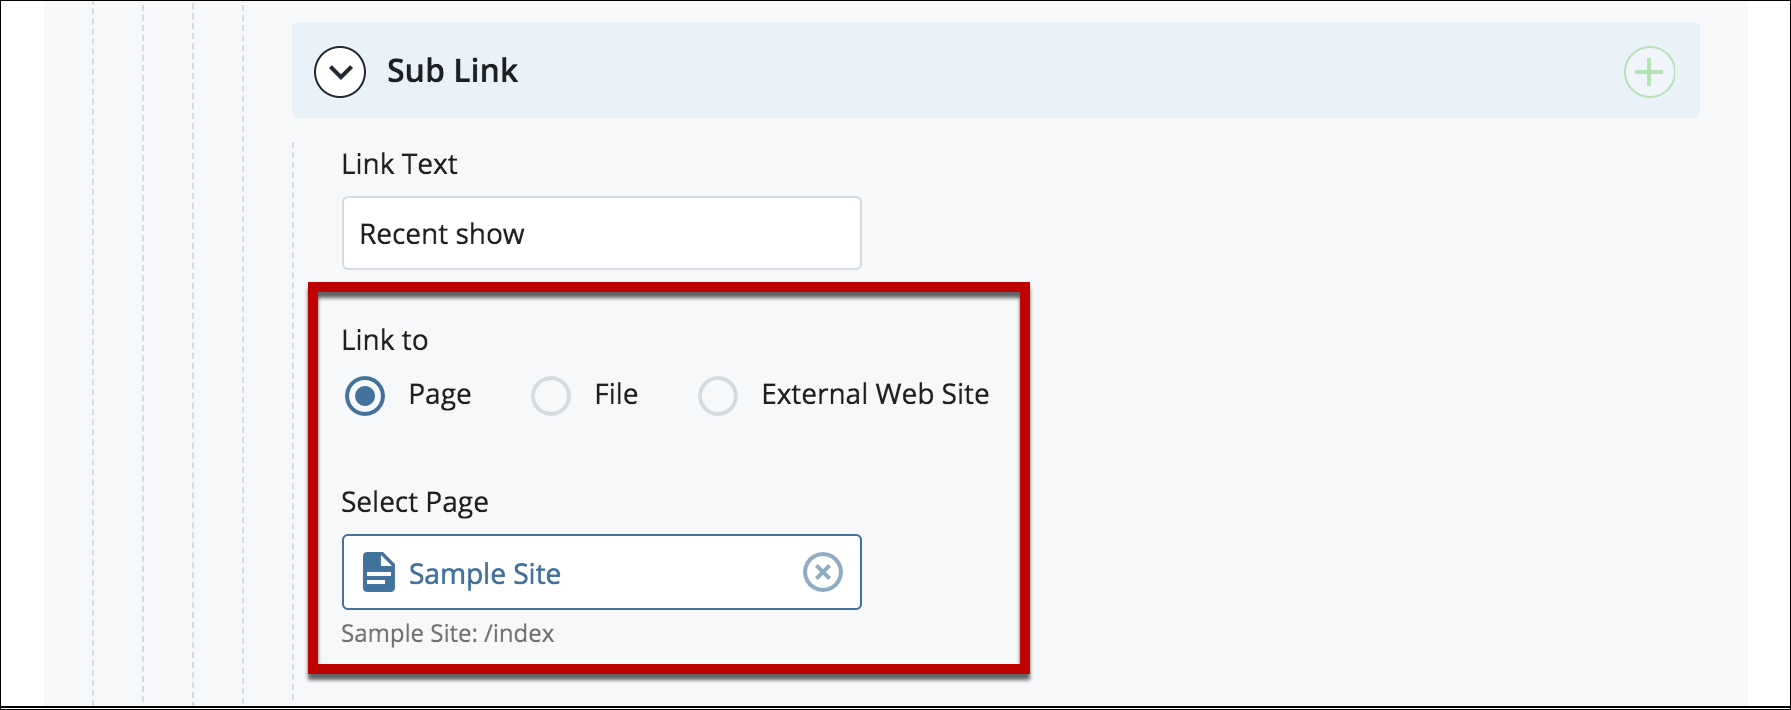
Task: Add a new Sub Link with plus icon
Action: (x=1649, y=72)
